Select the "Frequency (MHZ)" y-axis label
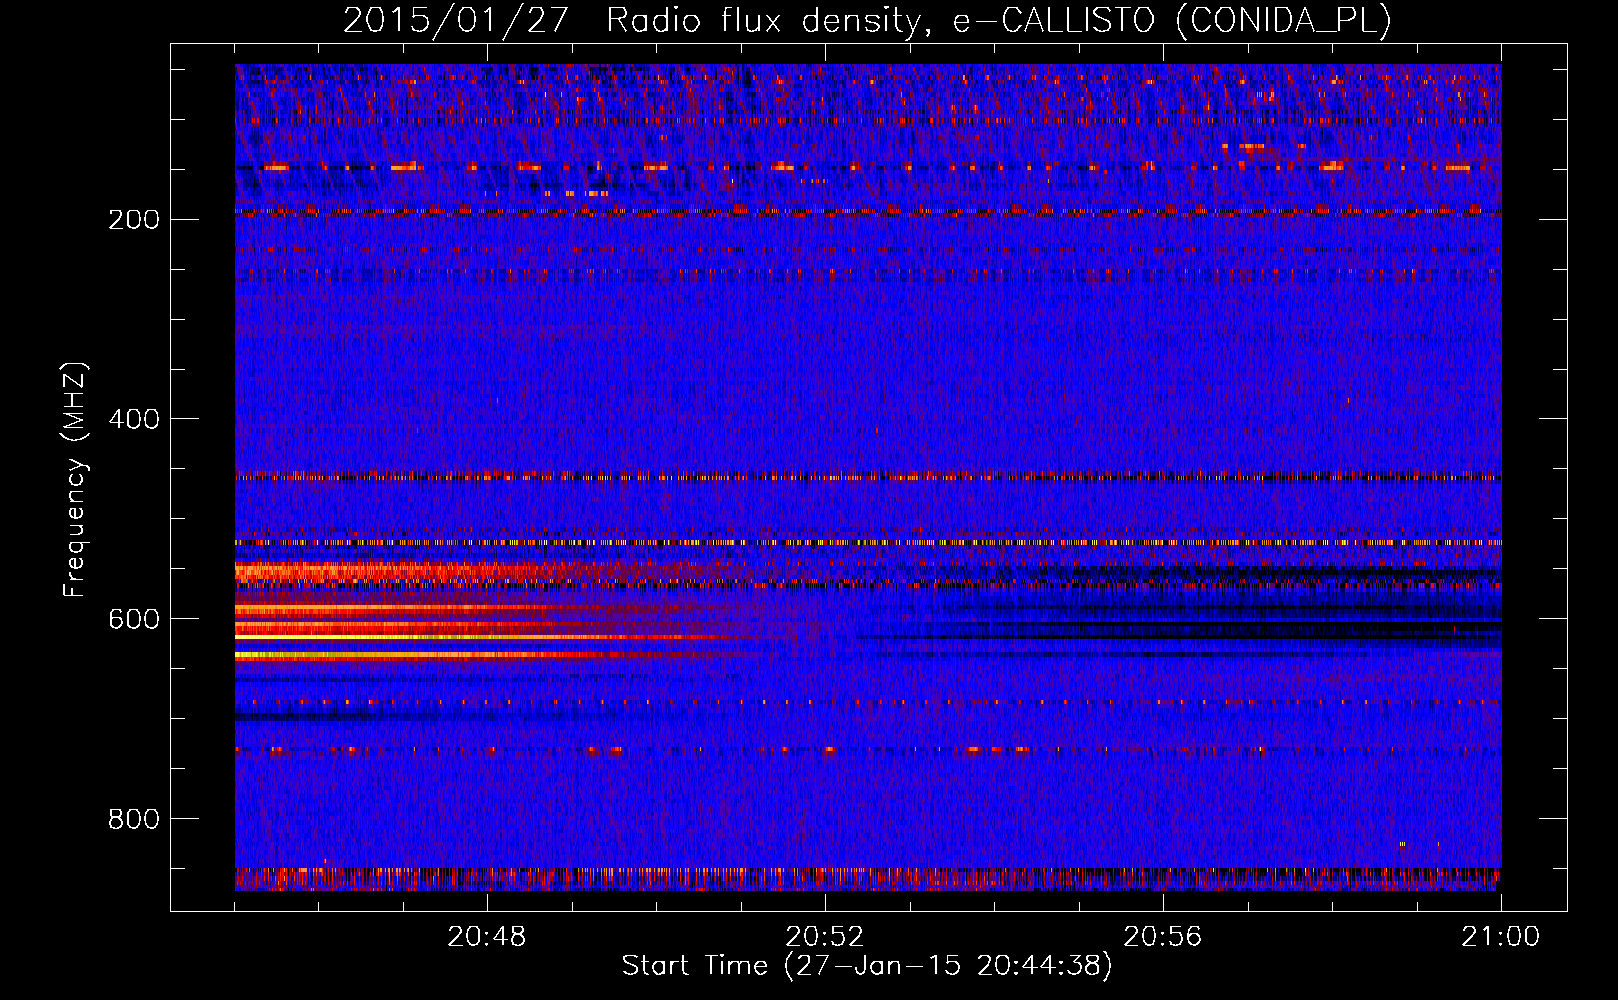The height and width of the screenshot is (1000, 1618). (75, 480)
